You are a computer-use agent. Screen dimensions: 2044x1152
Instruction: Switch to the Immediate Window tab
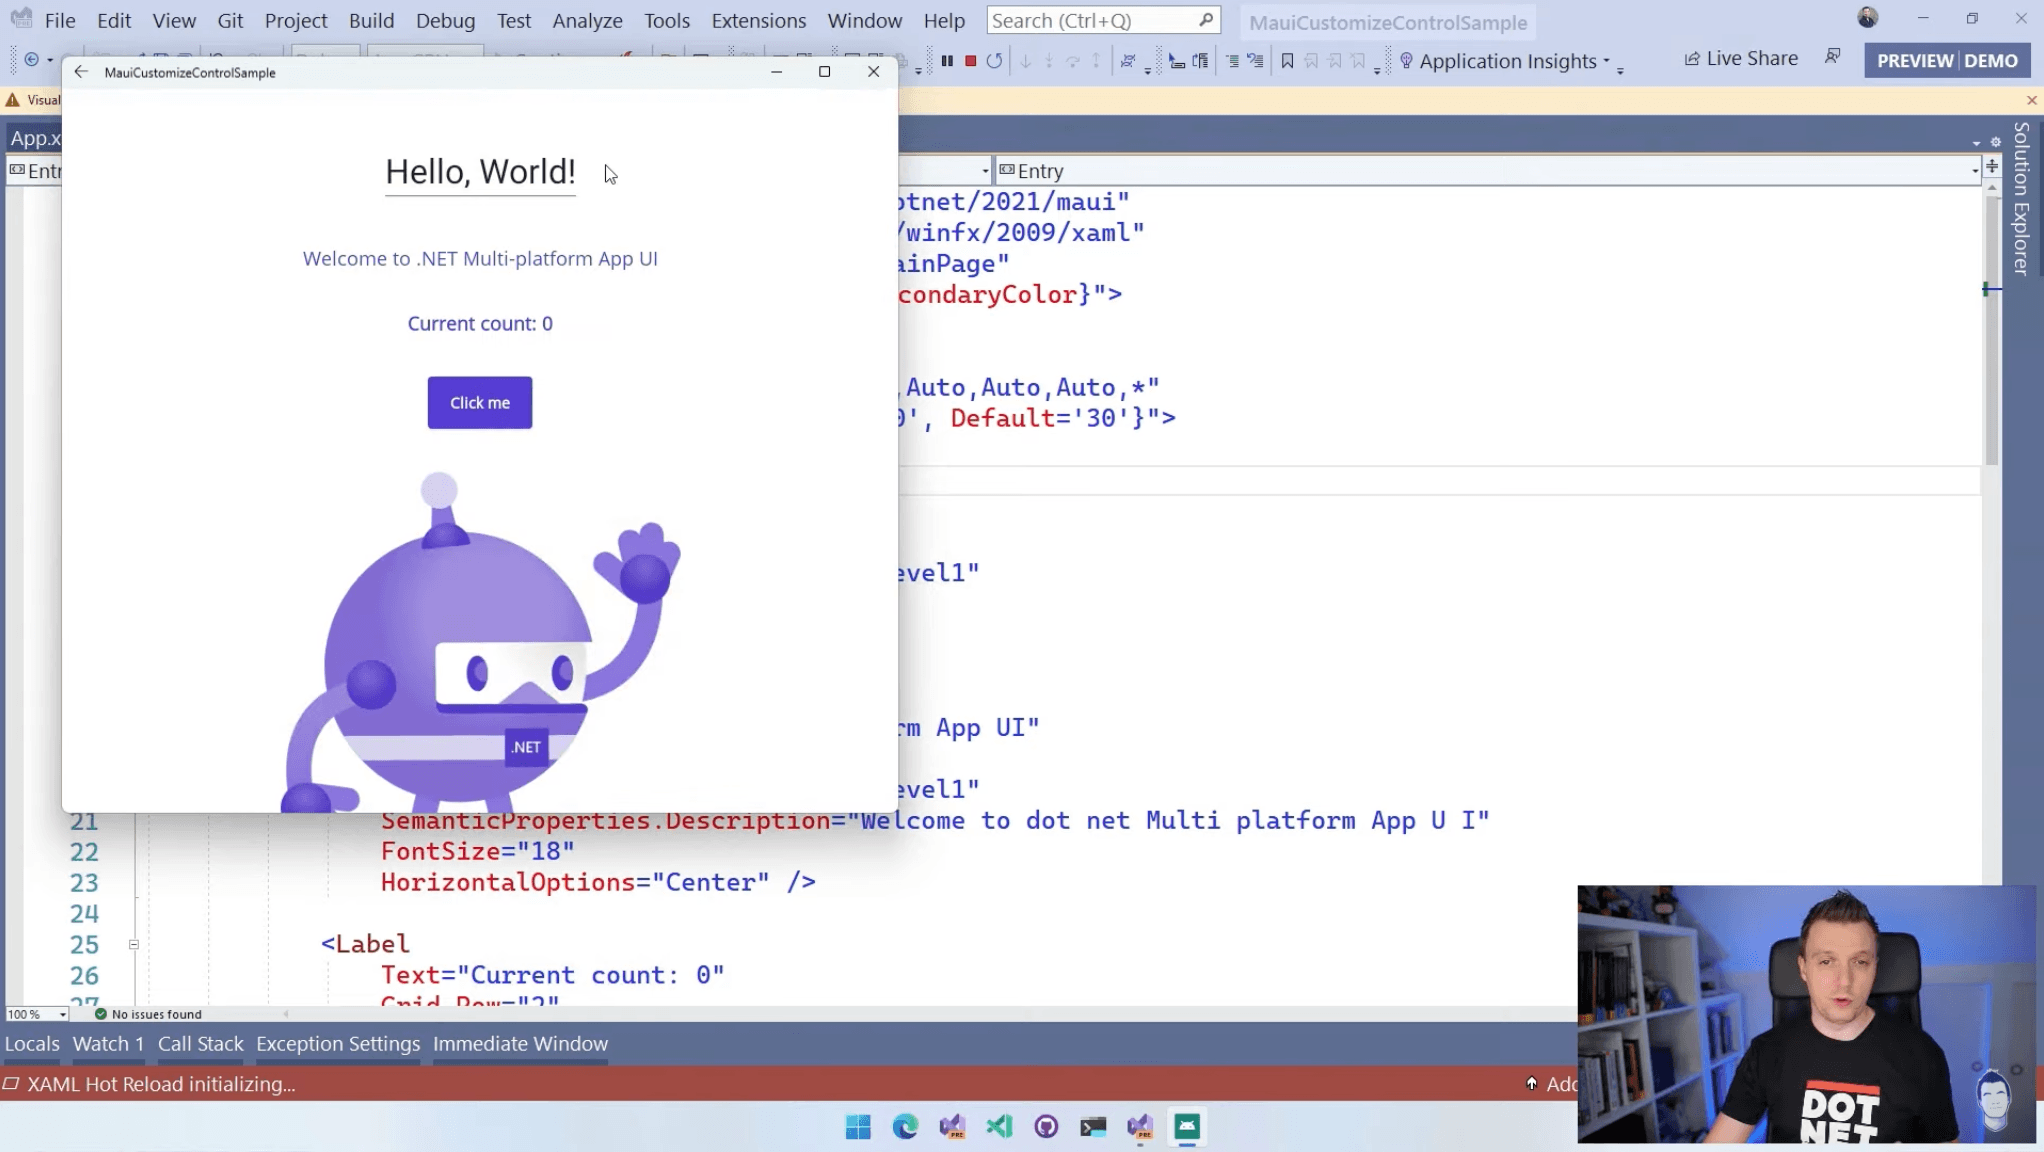[520, 1043]
